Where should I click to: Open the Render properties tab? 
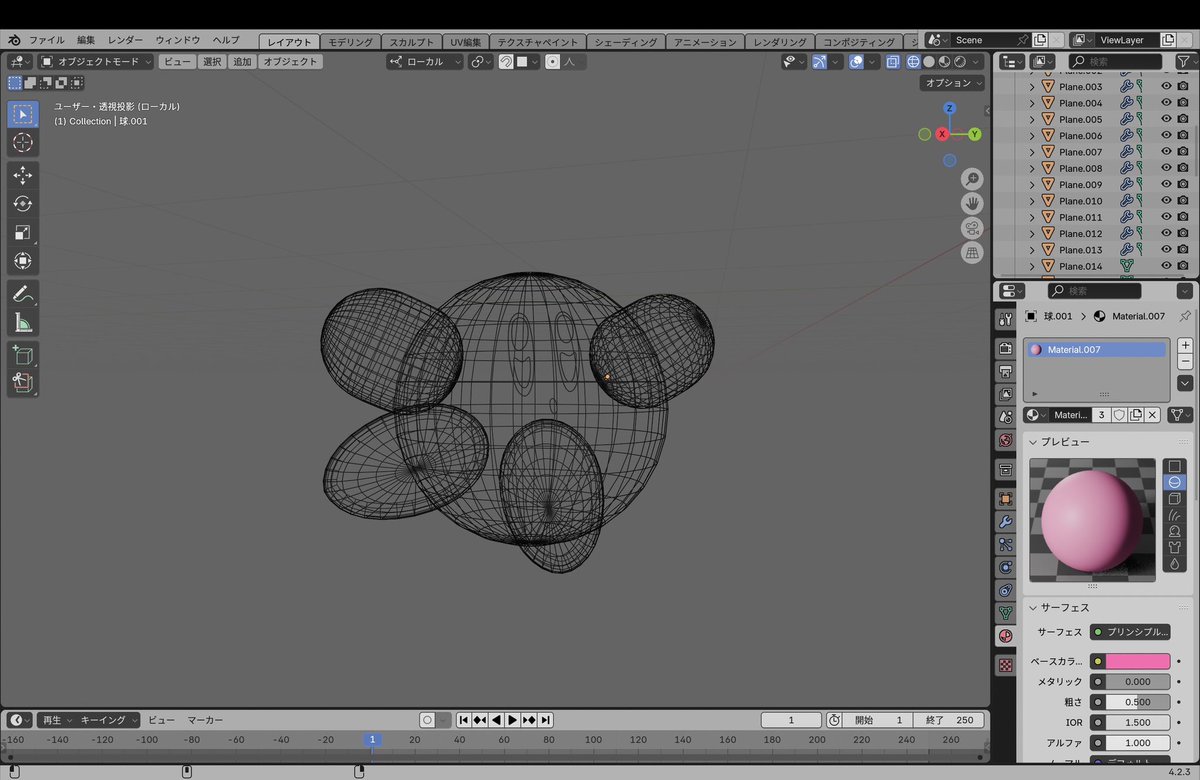pos(1006,347)
